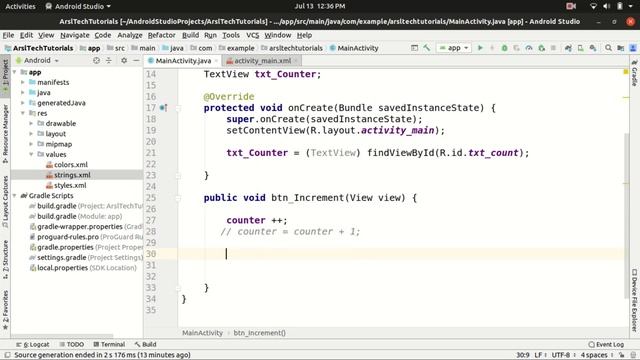640x360 pixels.
Task: Open the Project Structure folder icon
Action: click(x=620, y=48)
